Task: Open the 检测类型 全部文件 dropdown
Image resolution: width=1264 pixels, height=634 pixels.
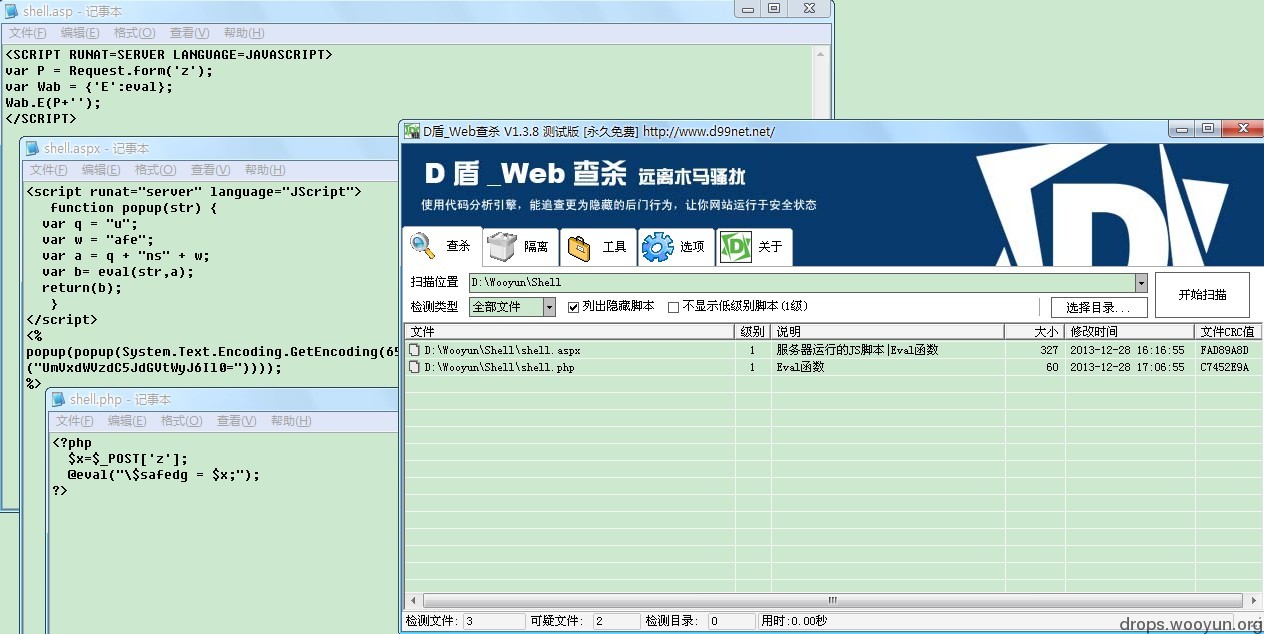Action: click(549, 307)
